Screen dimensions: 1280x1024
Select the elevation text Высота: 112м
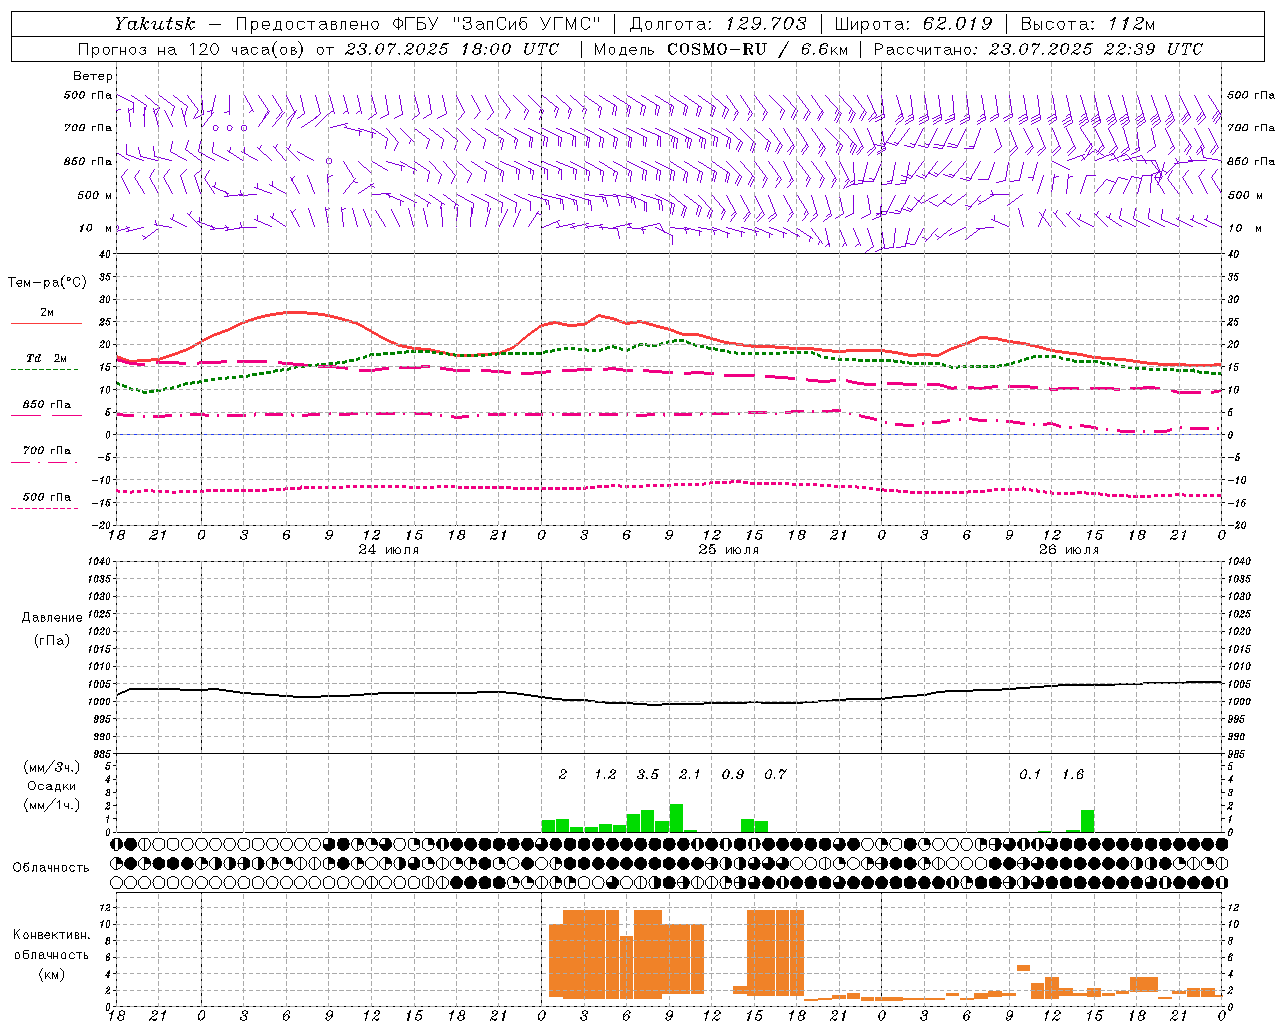1087,24
